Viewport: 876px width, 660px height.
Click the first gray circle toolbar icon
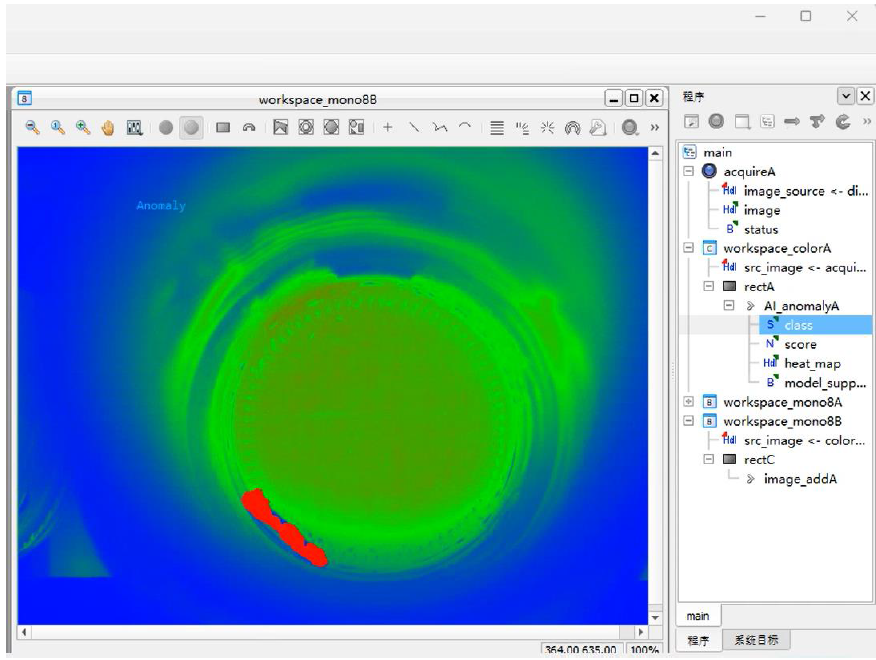166,127
